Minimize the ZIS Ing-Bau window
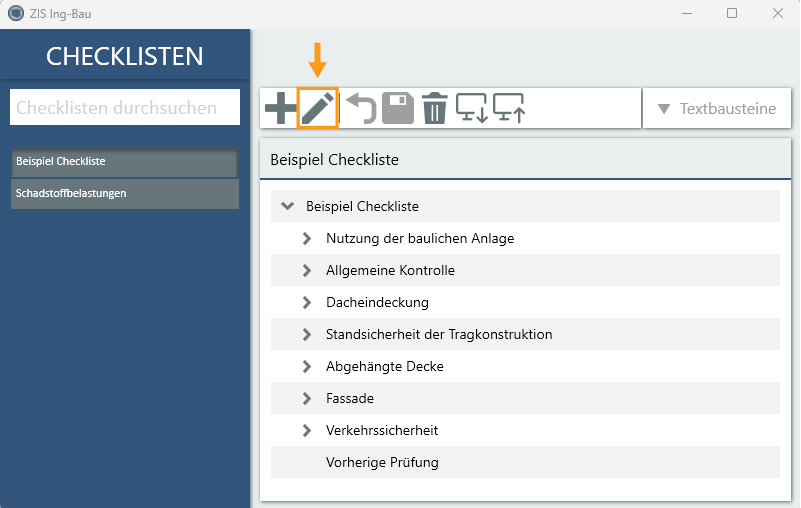This screenshot has width=801, height=508. pos(687,13)
